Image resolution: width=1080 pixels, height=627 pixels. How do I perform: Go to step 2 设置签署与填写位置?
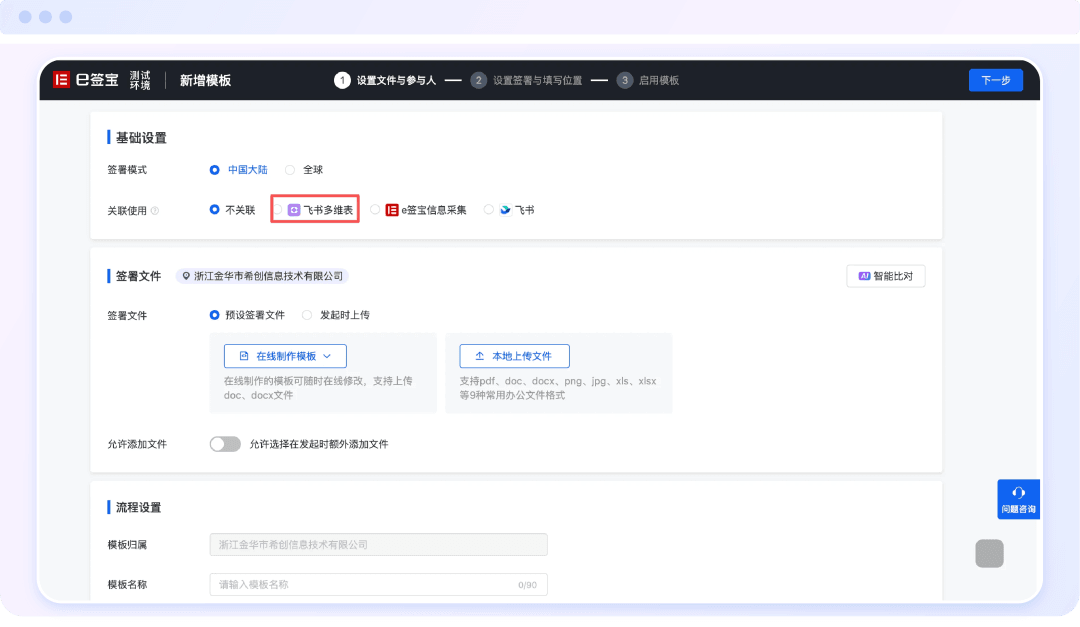point(527,81)
